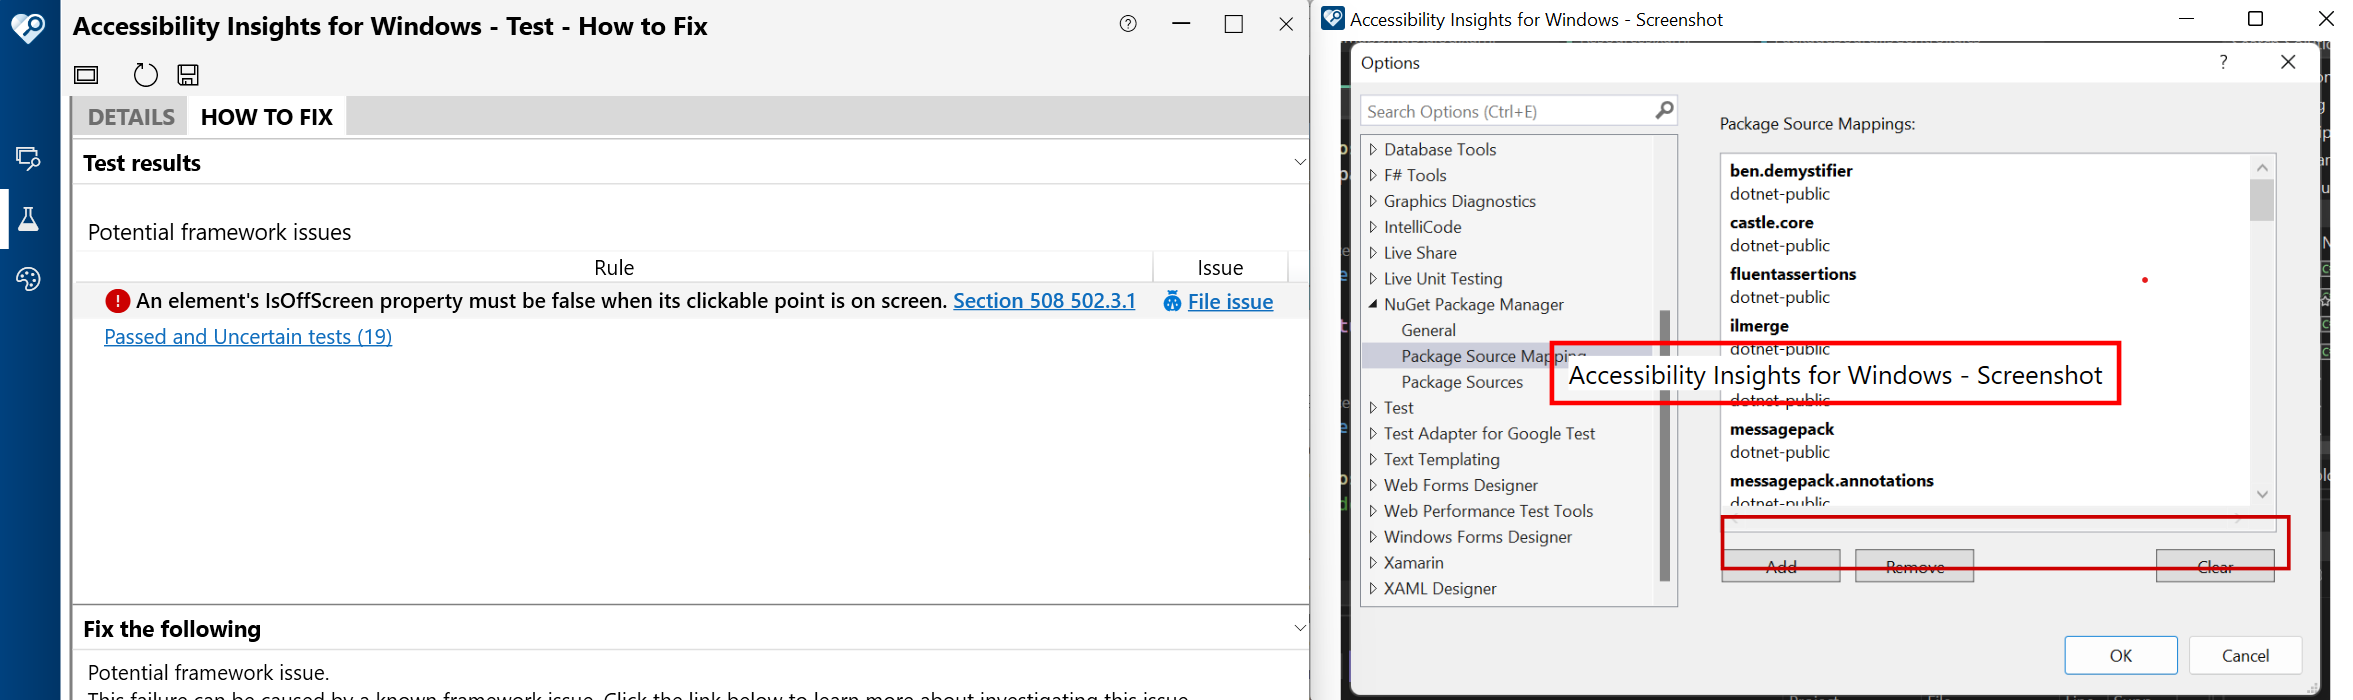The image size is (2353, 700).
Task: Select the HOW TO FIX tab
Action: pos(267,117)
